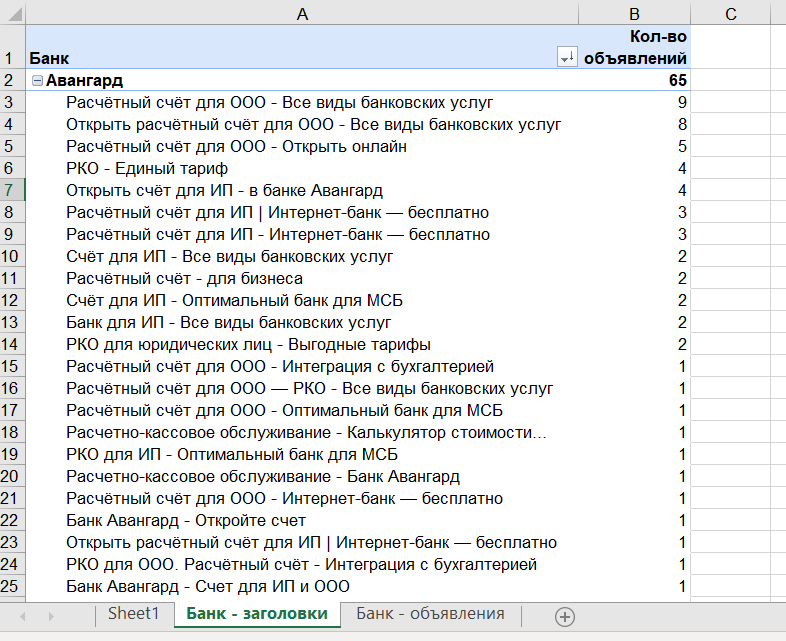Select cell 'РКО для ИП - Оптимальный банк для МСБ'

[302, 455]
